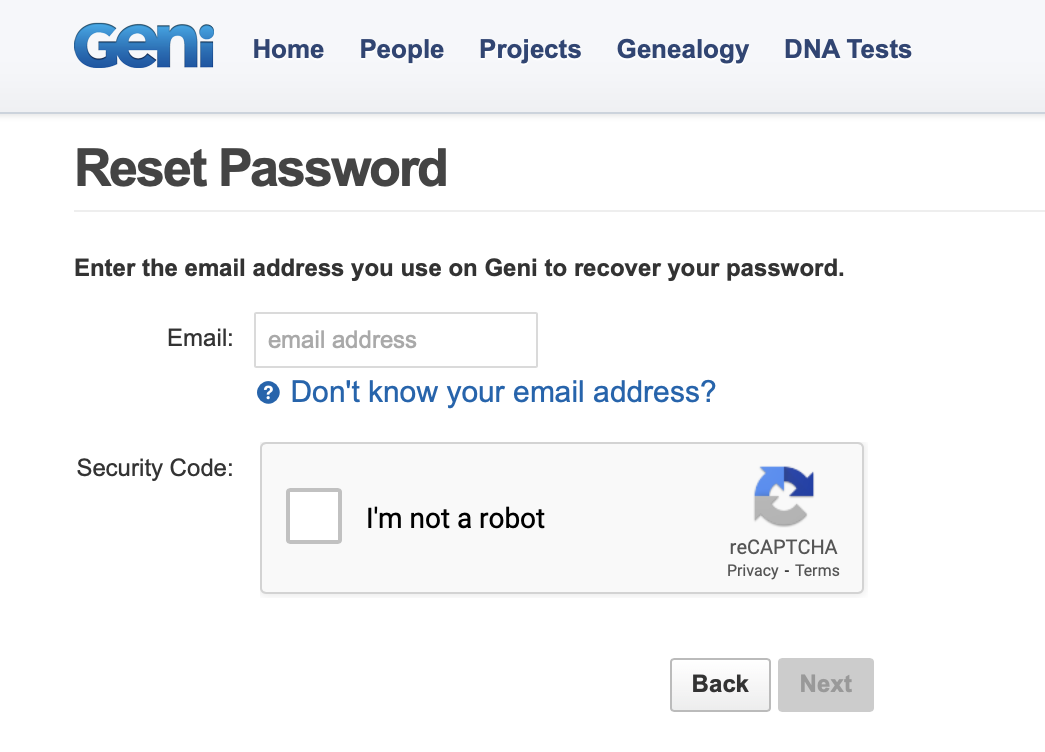Click the Don't know your email address link

point(502,392)
